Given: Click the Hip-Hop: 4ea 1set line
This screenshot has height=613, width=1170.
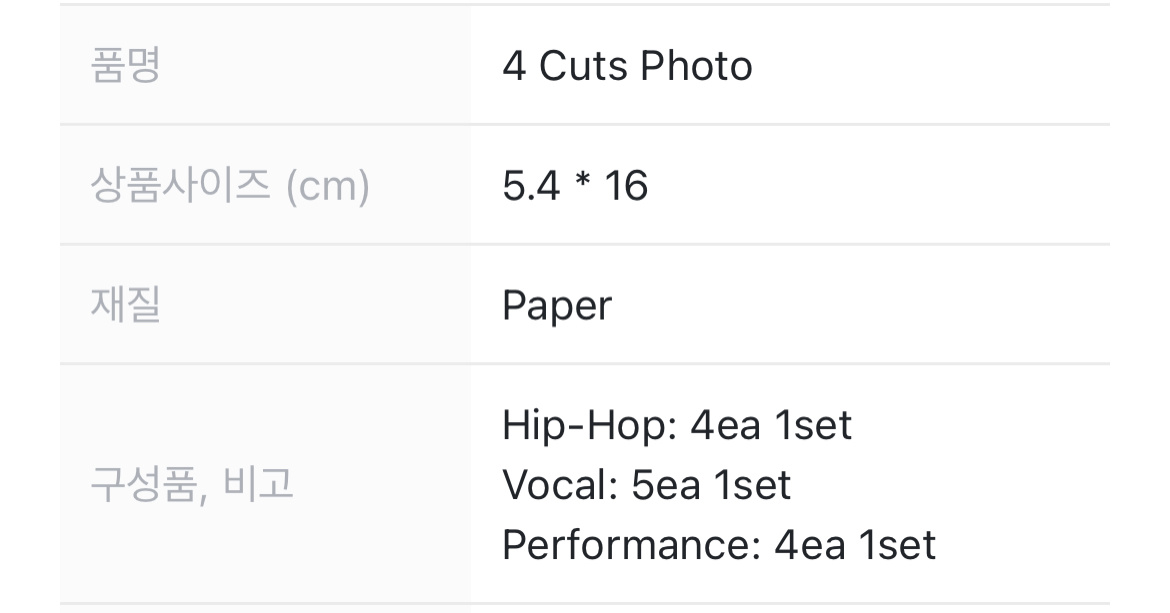Looking at the screenshot, I should pos(677,425).
